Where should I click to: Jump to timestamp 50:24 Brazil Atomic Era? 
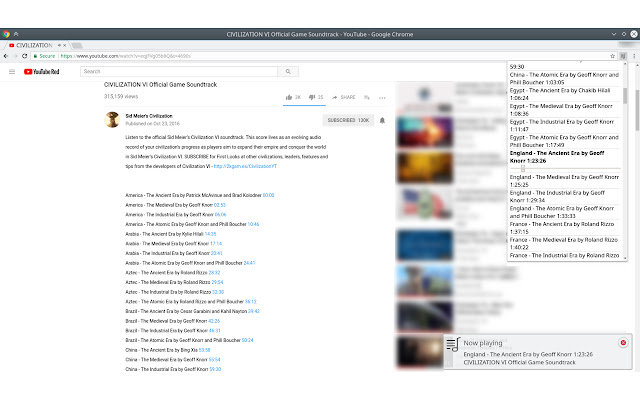point(247,340)
